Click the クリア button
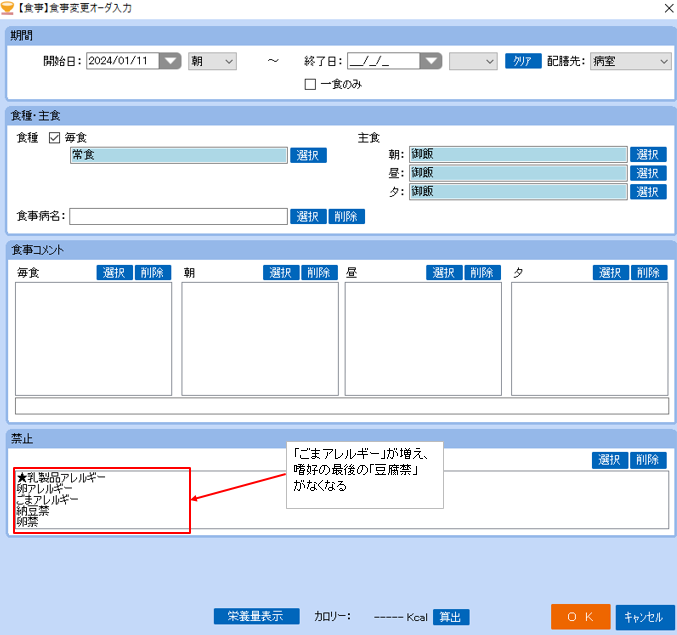Image resolution: width=677 pixels, height=635 pixels. (x=523, y=61)
